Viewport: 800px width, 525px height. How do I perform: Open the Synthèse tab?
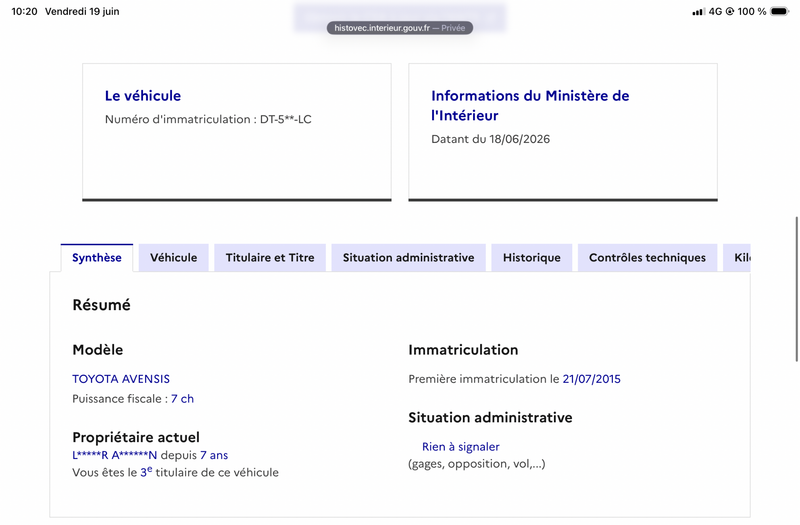click(97, 258)
